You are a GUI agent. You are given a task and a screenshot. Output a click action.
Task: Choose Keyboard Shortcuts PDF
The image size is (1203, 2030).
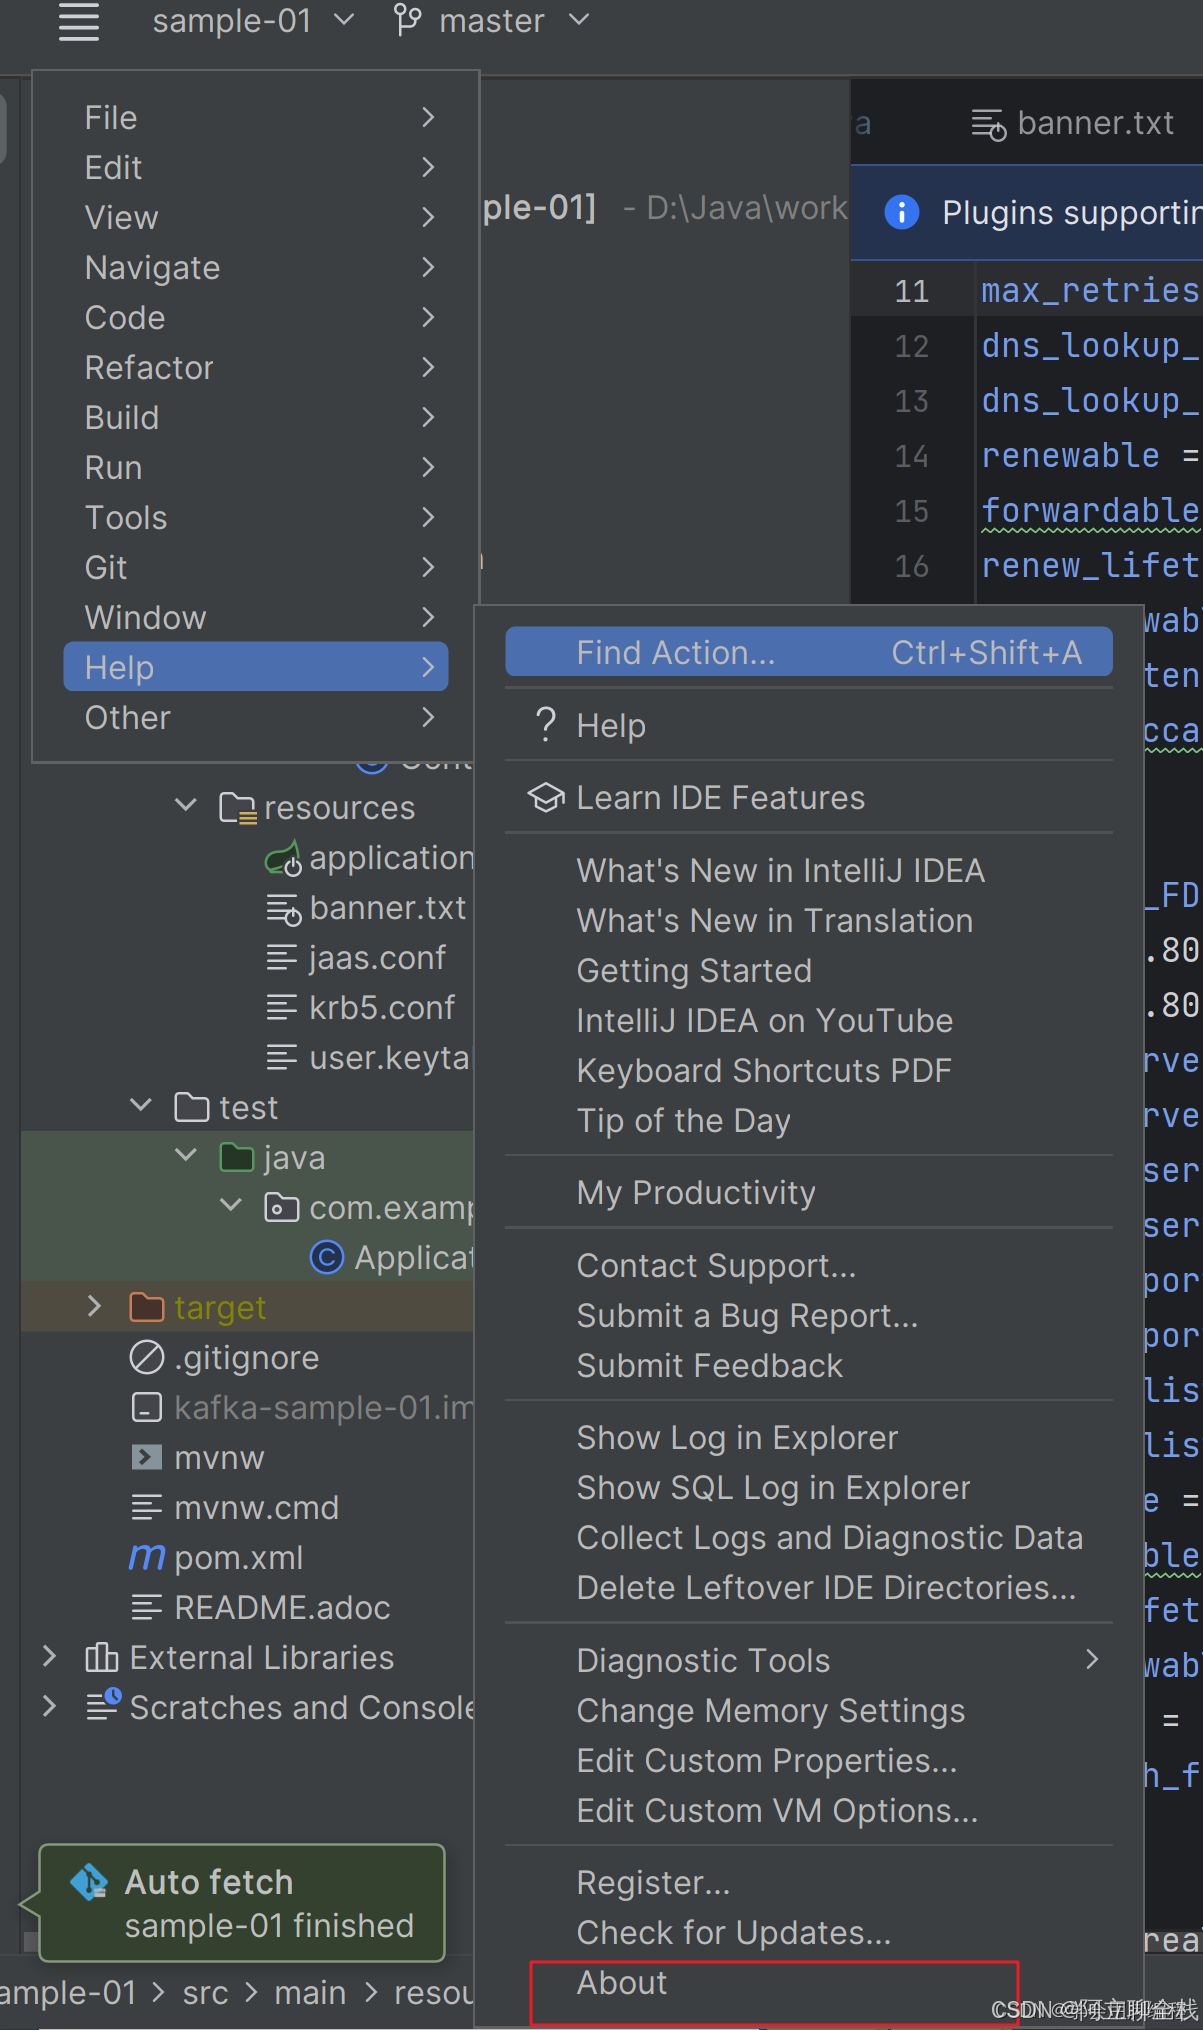[x=809, y=1070]
